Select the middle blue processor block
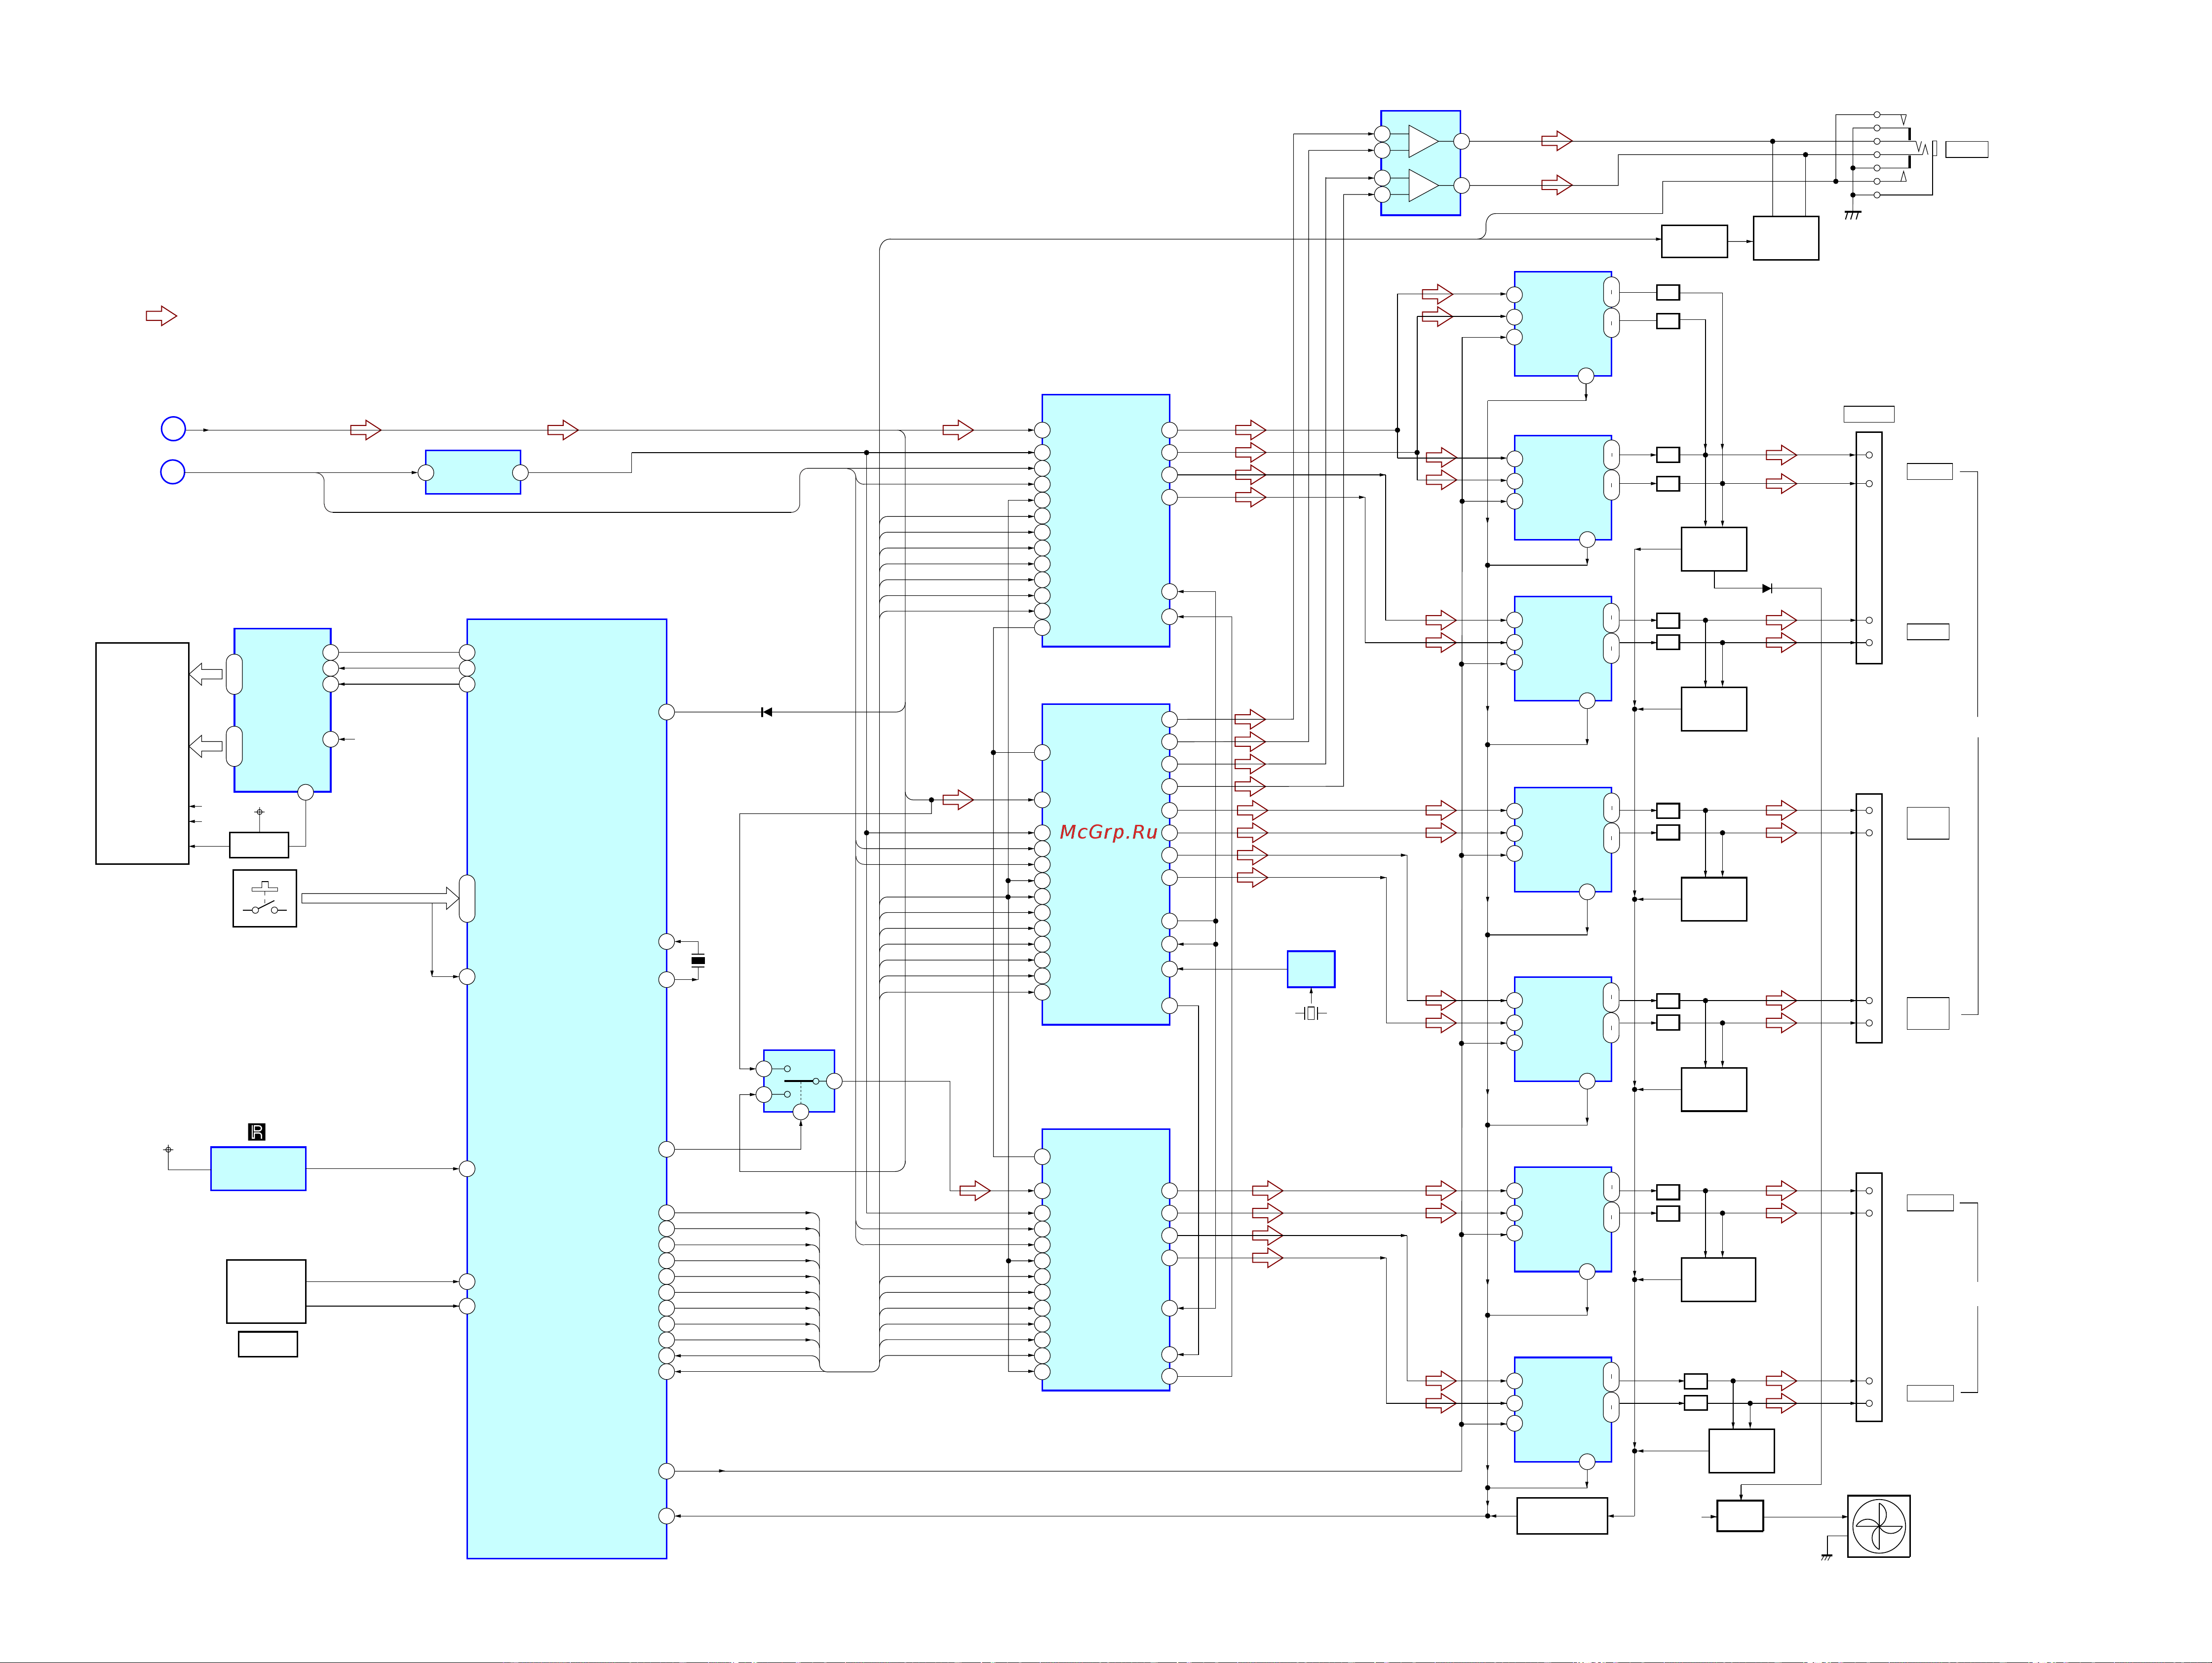This screenshot has height=1663, width=2212. pos(1106,864)
